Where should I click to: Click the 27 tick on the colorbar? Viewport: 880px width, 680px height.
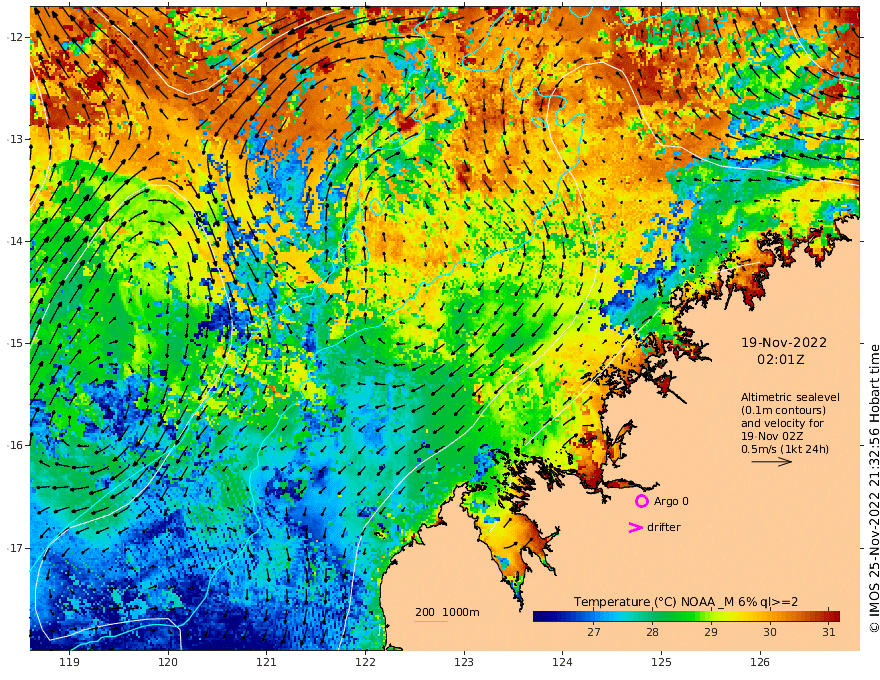(594, 632)
